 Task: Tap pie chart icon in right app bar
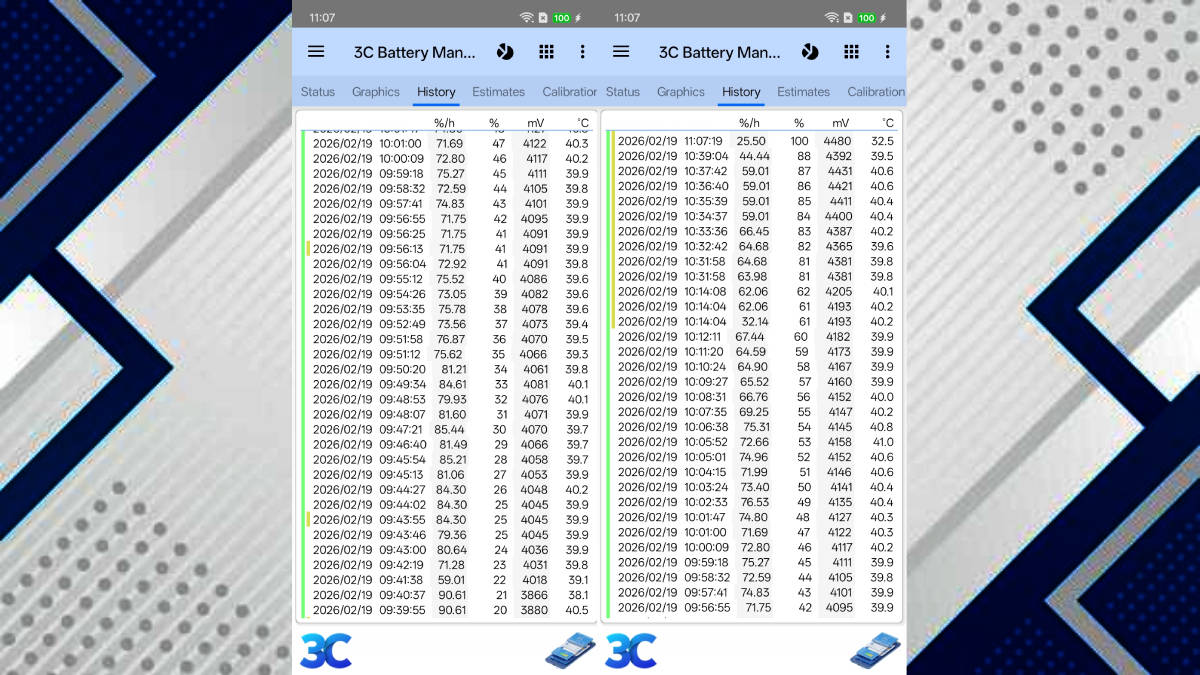pos(810,52)
